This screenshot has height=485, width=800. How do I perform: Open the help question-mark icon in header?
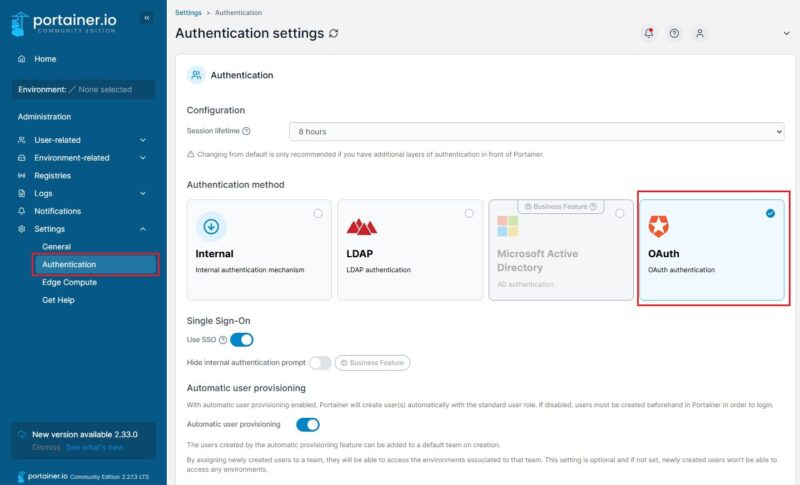(x=674, y=33)
